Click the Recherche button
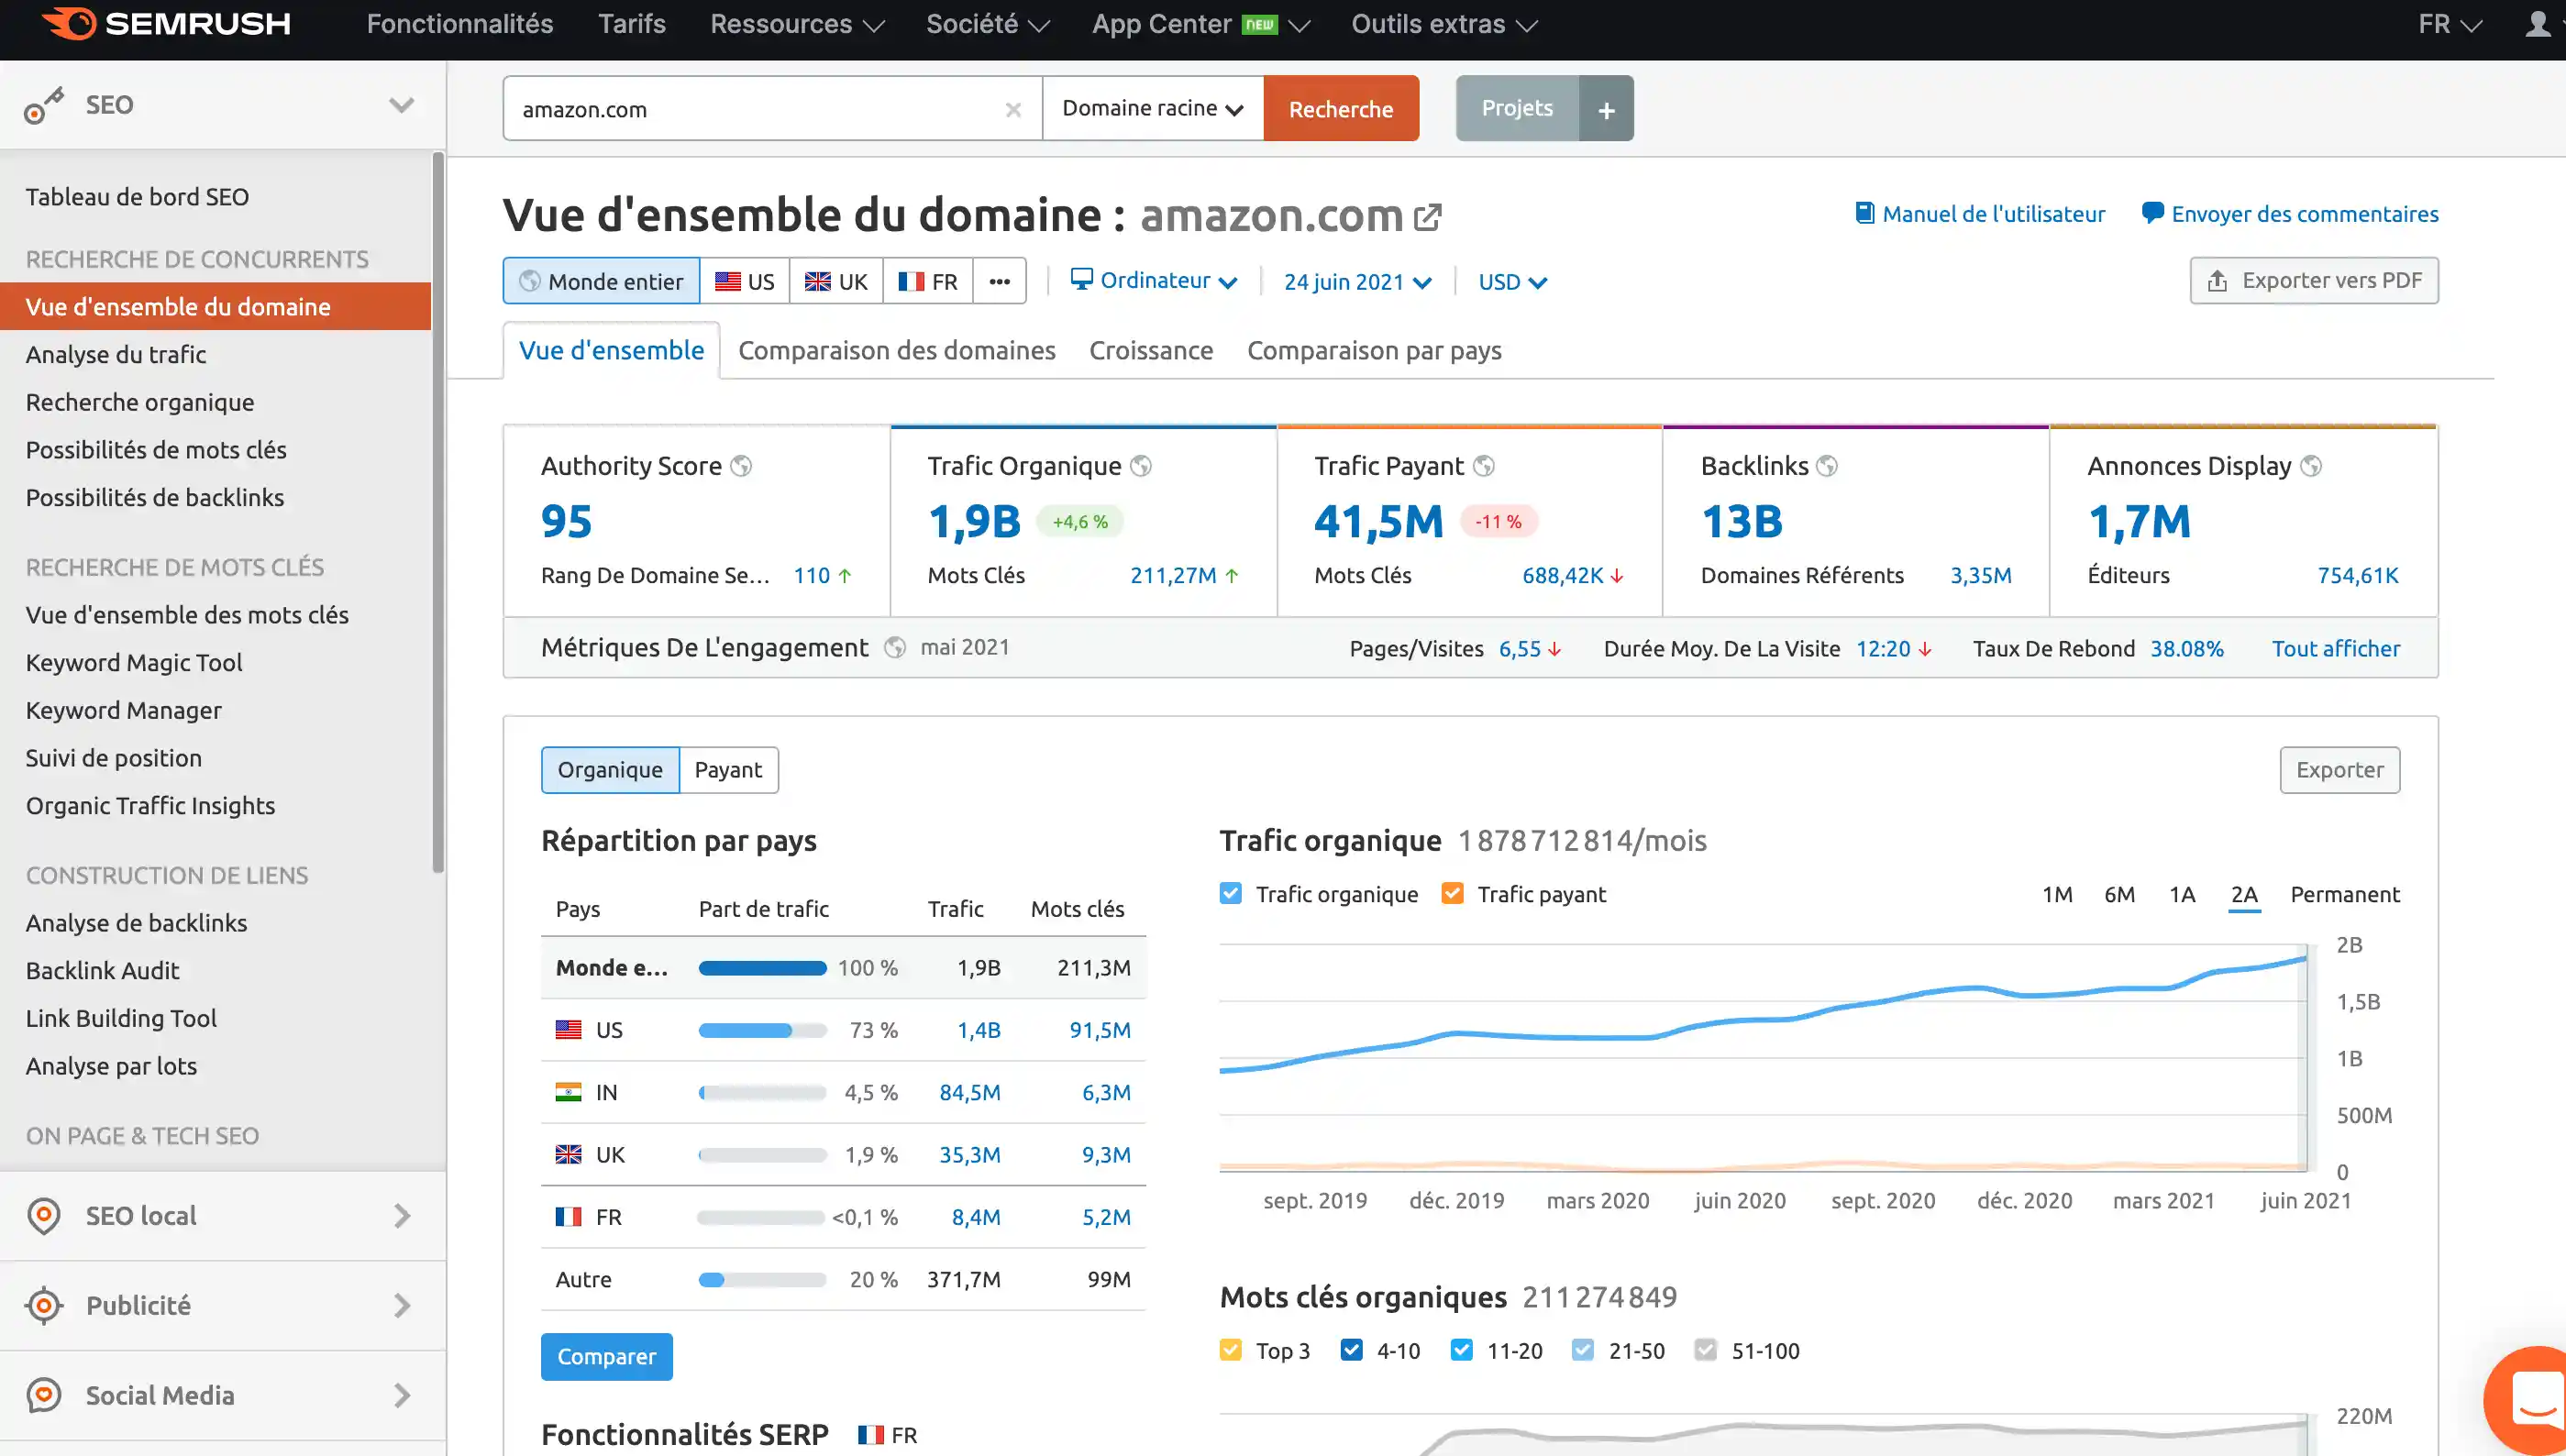Viewport: 2566px width, 1456px height. pyautogui.click(x=1341, y=108)
